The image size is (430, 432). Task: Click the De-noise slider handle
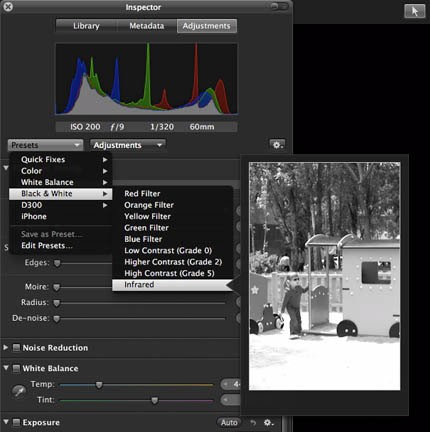pos(57,319)
